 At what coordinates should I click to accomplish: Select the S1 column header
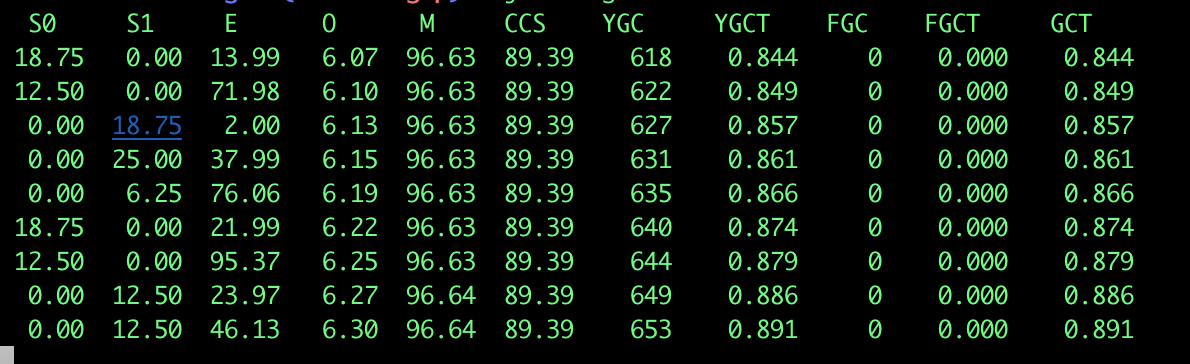pos(140,24)
